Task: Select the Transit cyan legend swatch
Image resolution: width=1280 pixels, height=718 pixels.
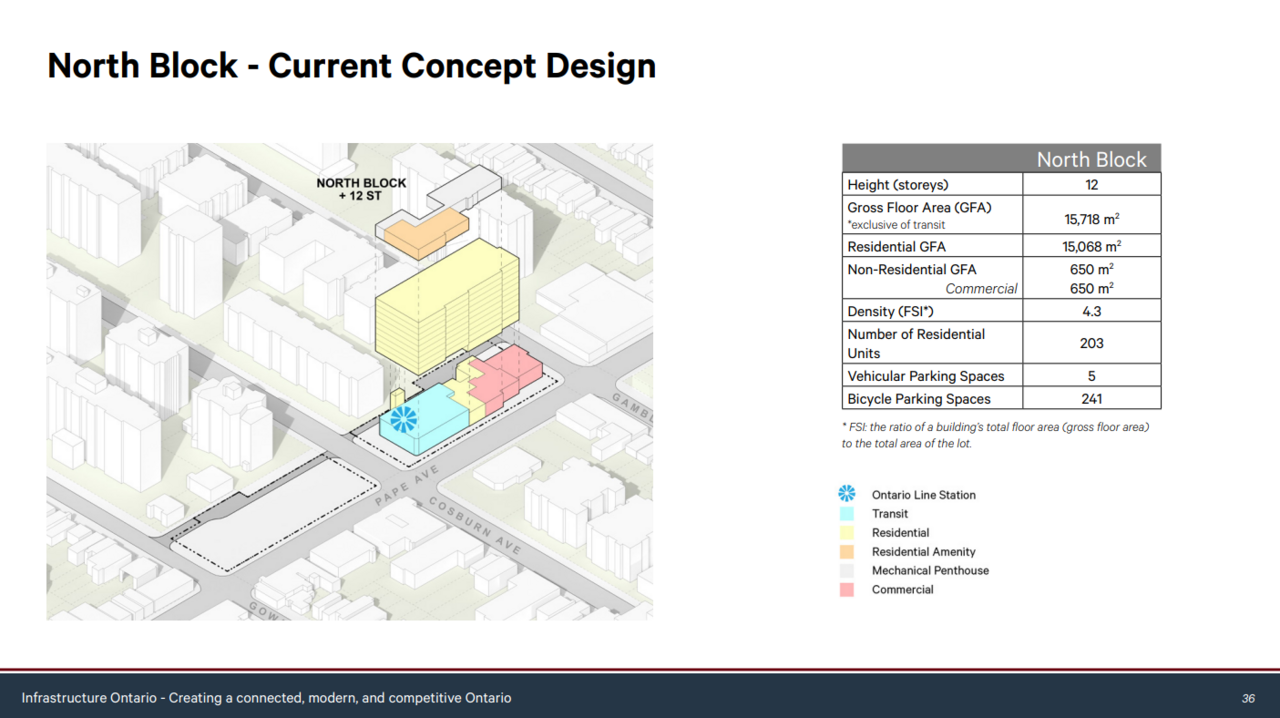Action: (847, 514)
